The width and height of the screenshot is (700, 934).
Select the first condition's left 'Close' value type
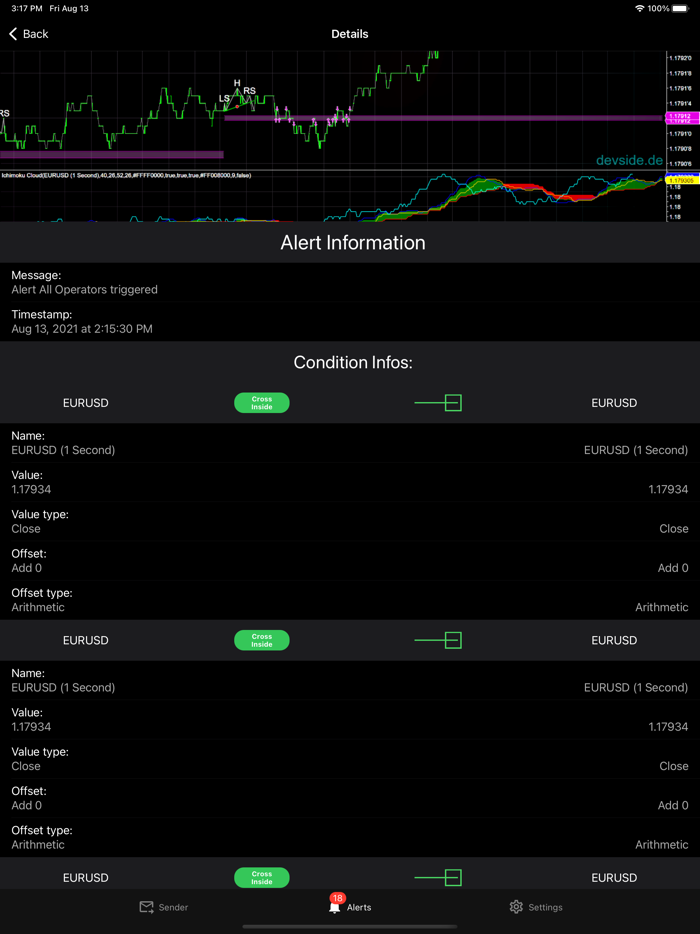[26, 529]
